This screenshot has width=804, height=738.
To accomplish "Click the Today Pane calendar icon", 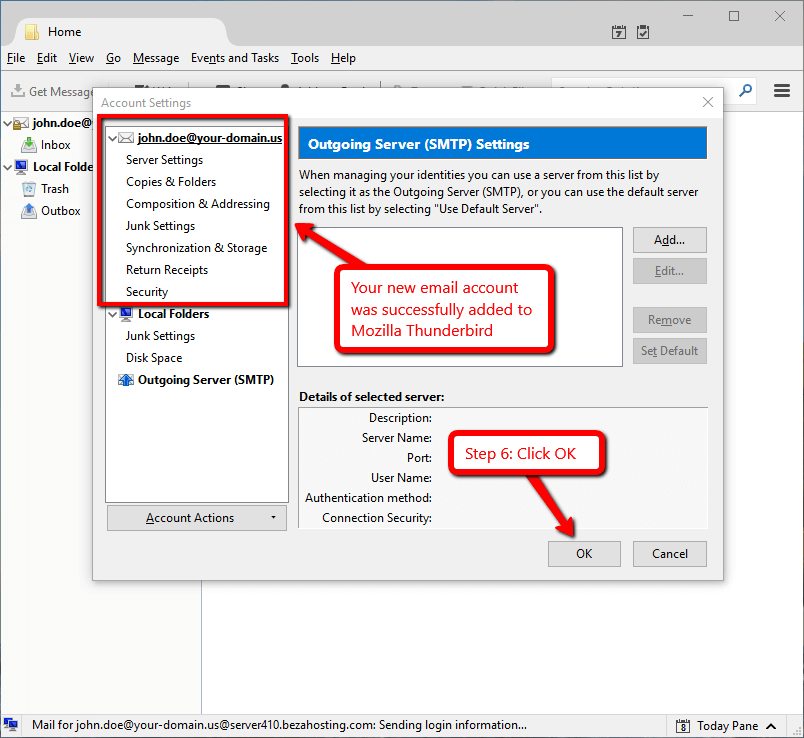I will (x=682, y=726).
